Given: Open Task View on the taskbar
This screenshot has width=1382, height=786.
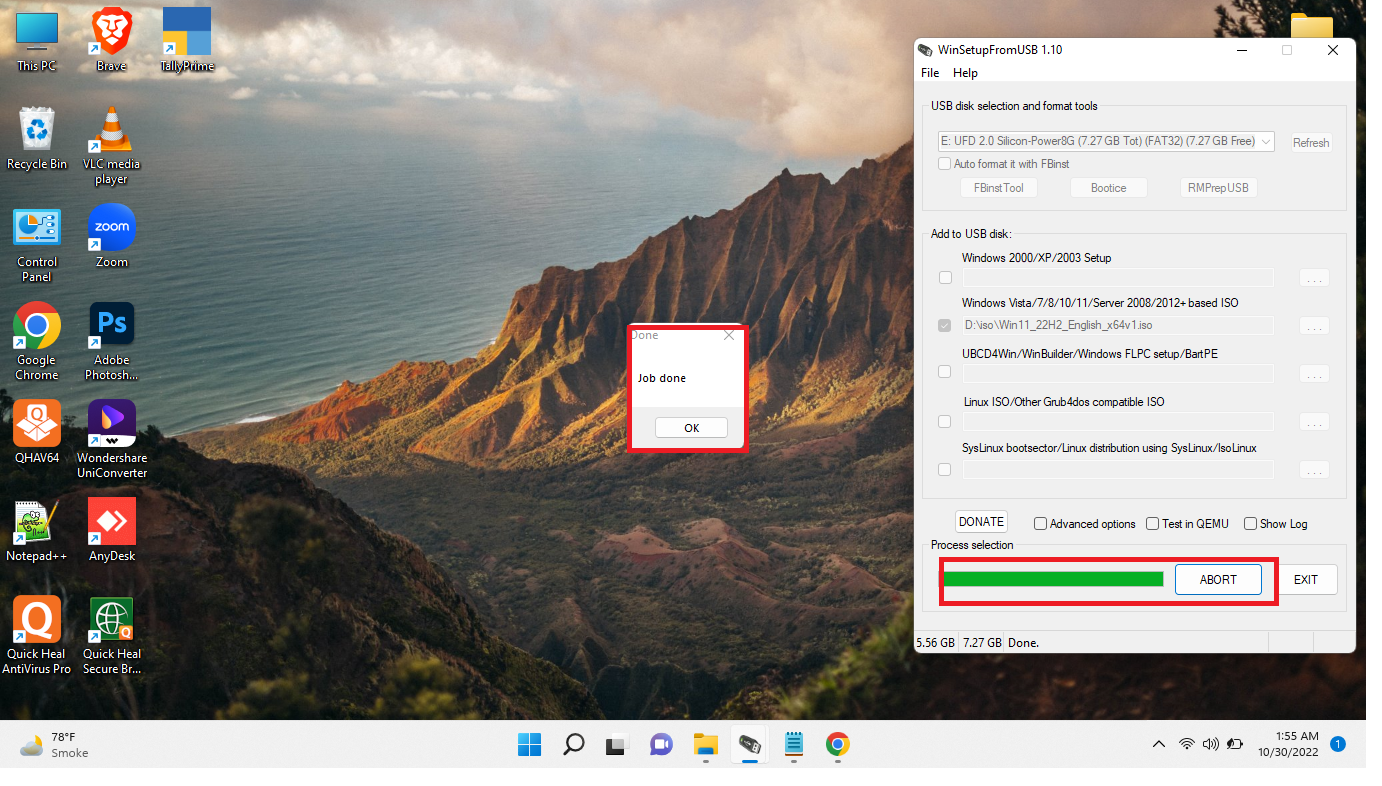Looking at the screenshot, I should click(617, 744).
